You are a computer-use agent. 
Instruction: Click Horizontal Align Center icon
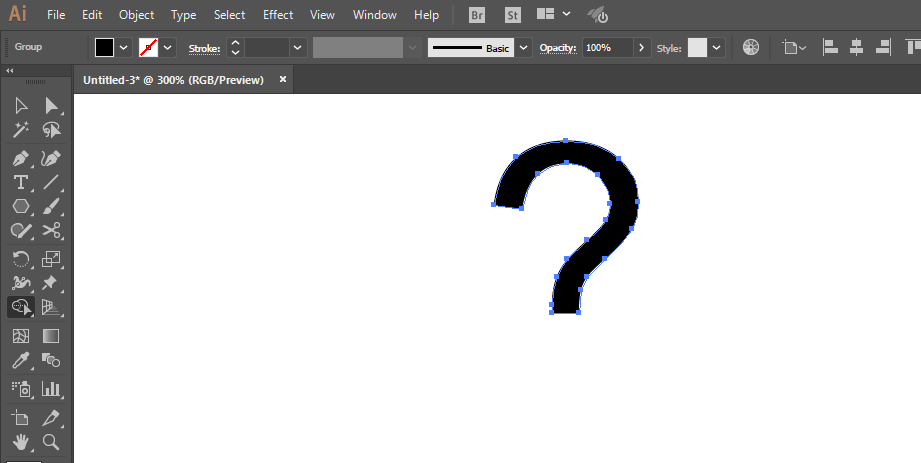pos(856,48)
